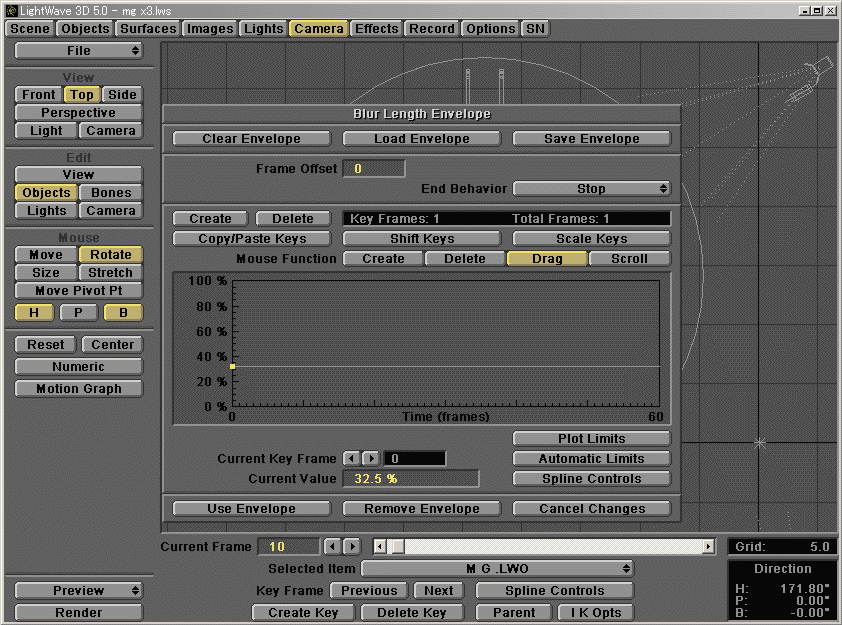Click right arrow of frame scrollbar

[709, 547]
